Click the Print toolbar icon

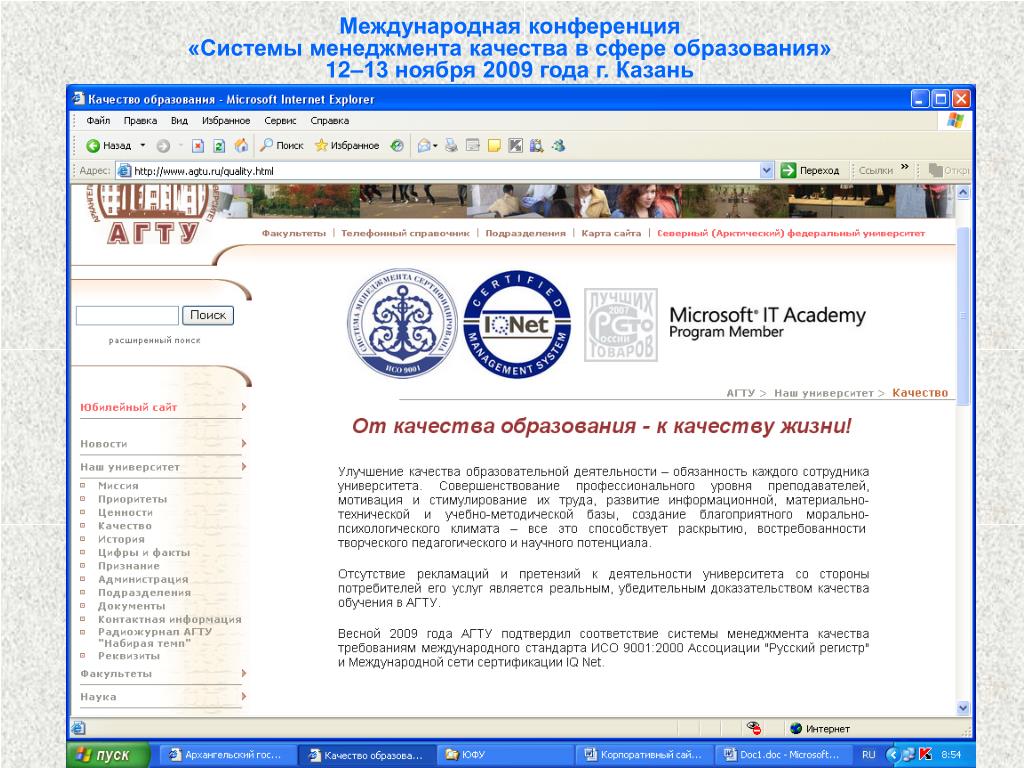coord(451,146)
